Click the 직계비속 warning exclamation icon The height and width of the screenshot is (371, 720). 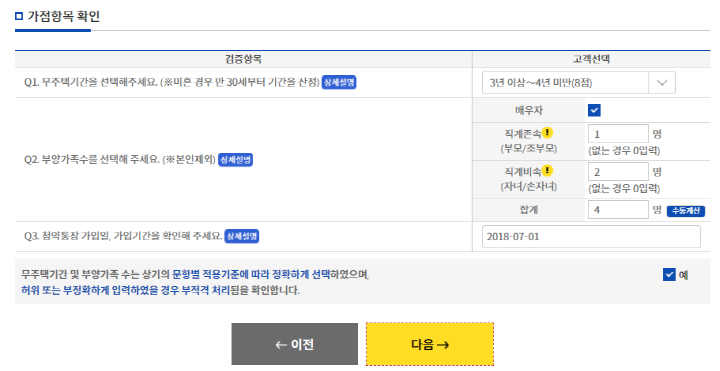click(547, 171)
